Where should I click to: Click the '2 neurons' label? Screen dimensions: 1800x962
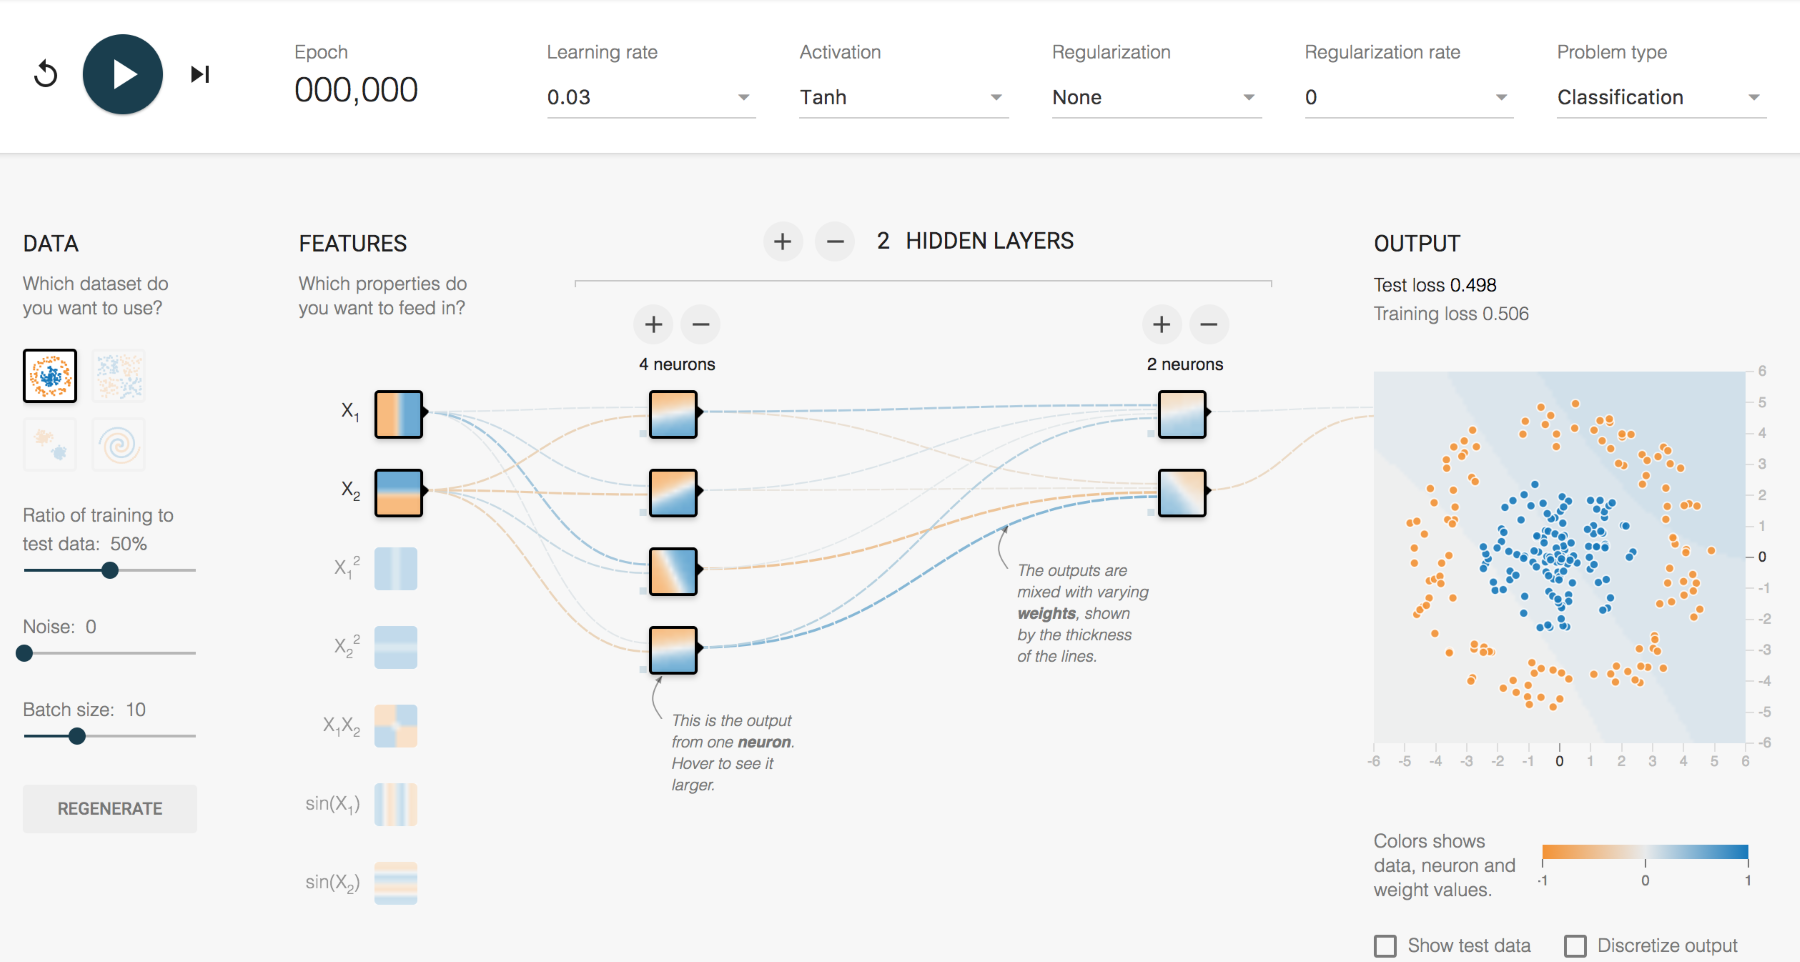point(1185,364)
